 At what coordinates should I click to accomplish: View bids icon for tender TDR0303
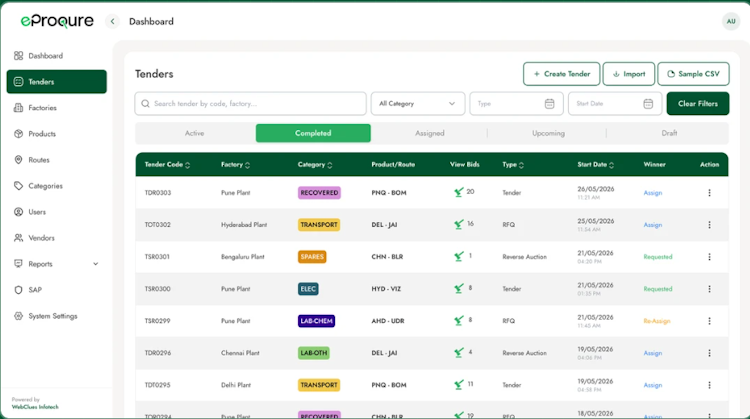tap(459, 192)
